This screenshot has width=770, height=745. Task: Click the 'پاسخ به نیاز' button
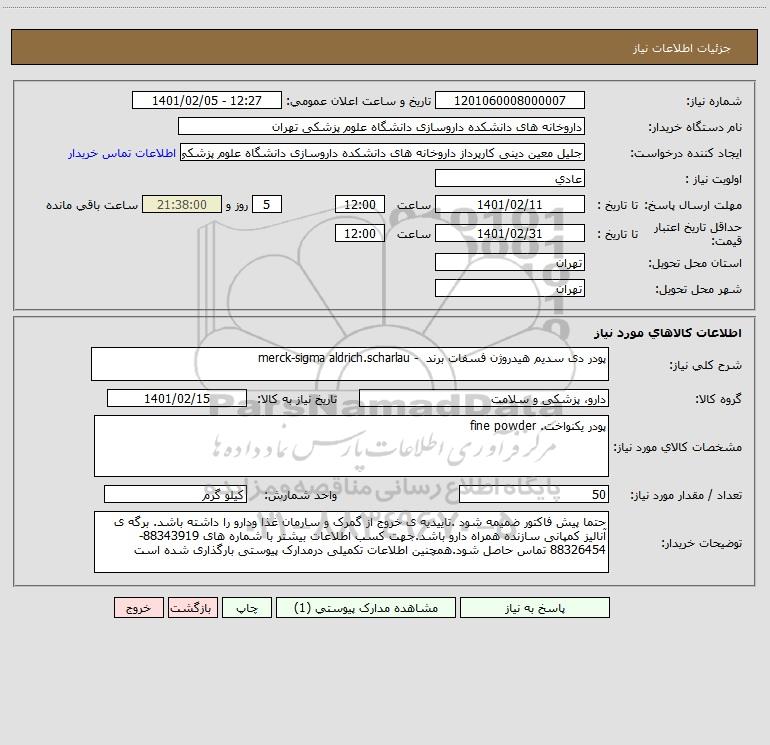click(535, 608)
